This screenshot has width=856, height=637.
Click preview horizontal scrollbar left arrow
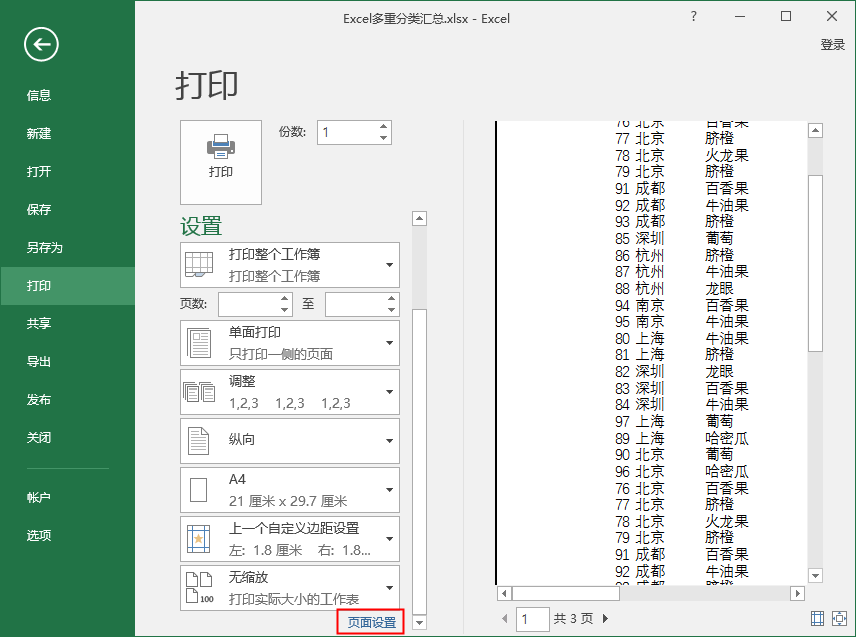(x=504, y=593)
